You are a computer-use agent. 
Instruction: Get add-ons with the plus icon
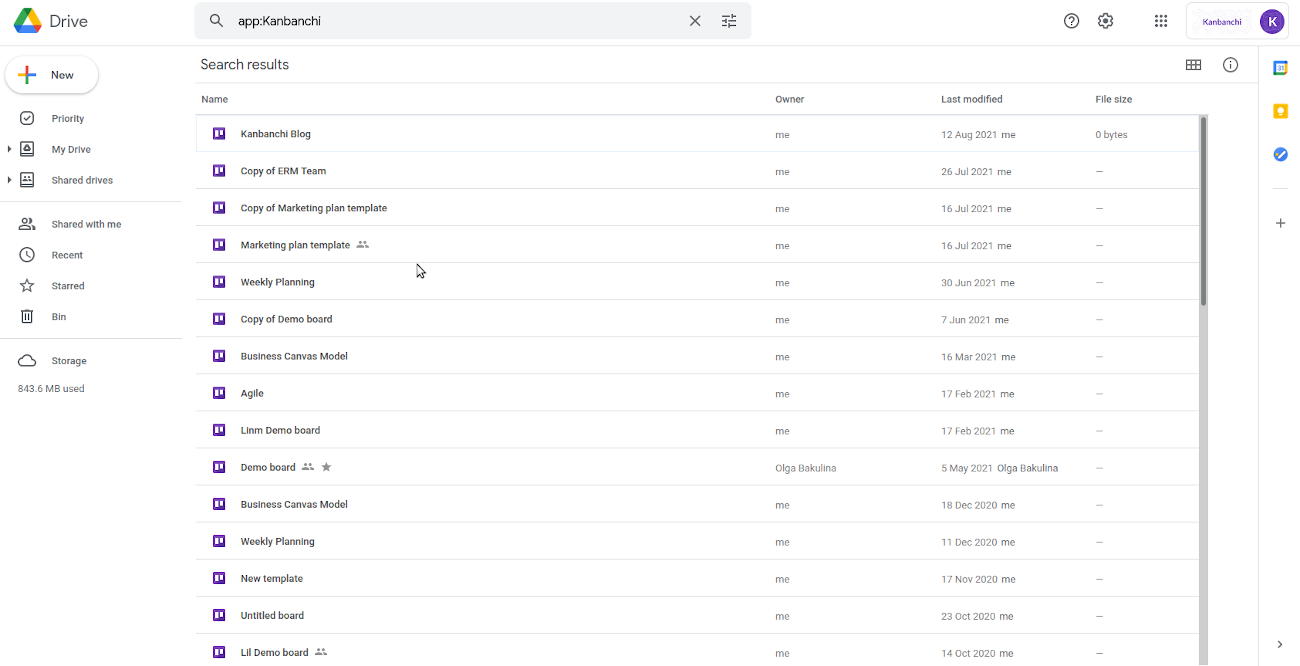tap(1280, 223)
